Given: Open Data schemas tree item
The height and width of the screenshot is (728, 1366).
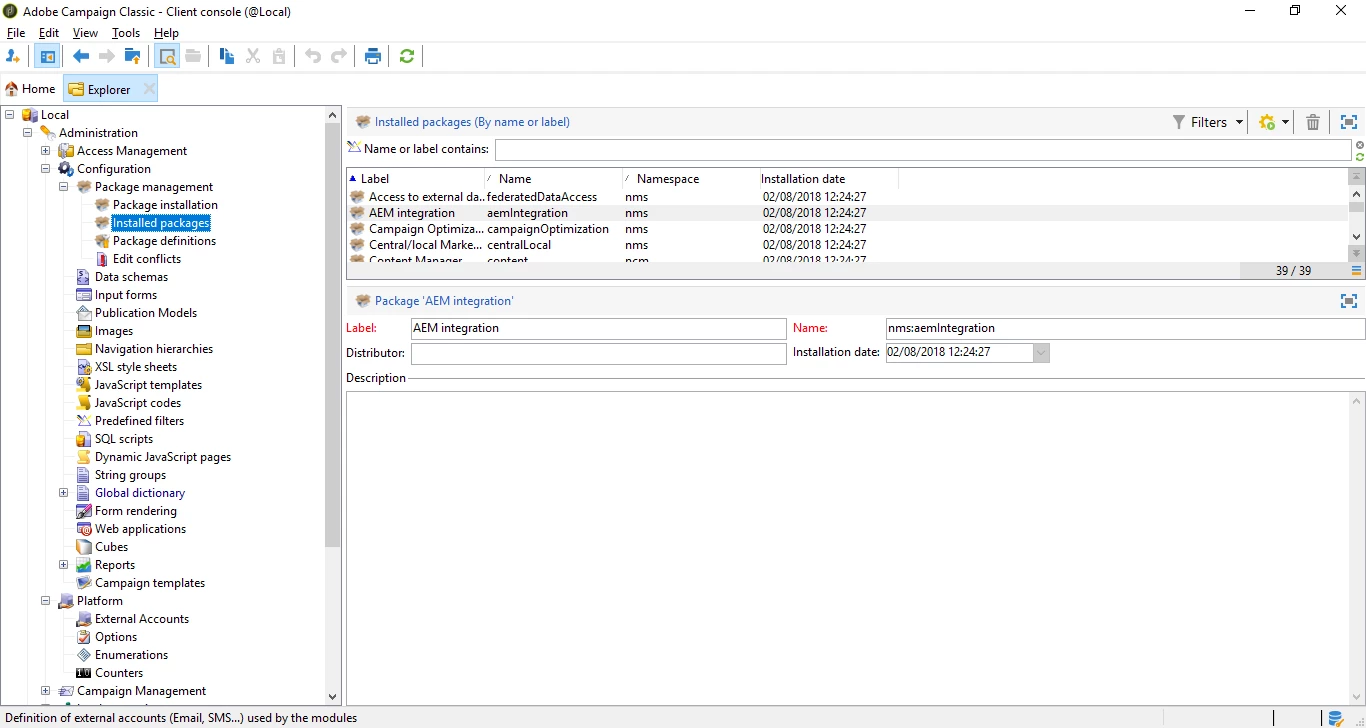Looking at the screenshot, I should click(131, 277).
